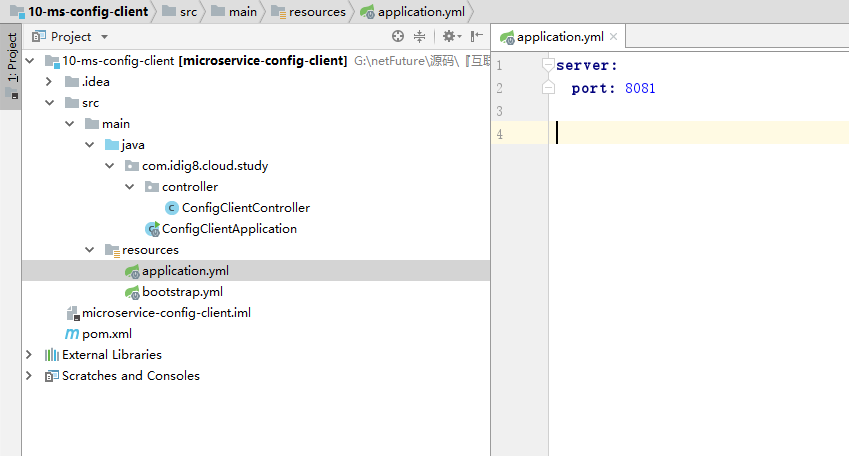Click the controller package icon
This screenshot has width=849, height=456.
pyautogui.click(x=152, y=187)
